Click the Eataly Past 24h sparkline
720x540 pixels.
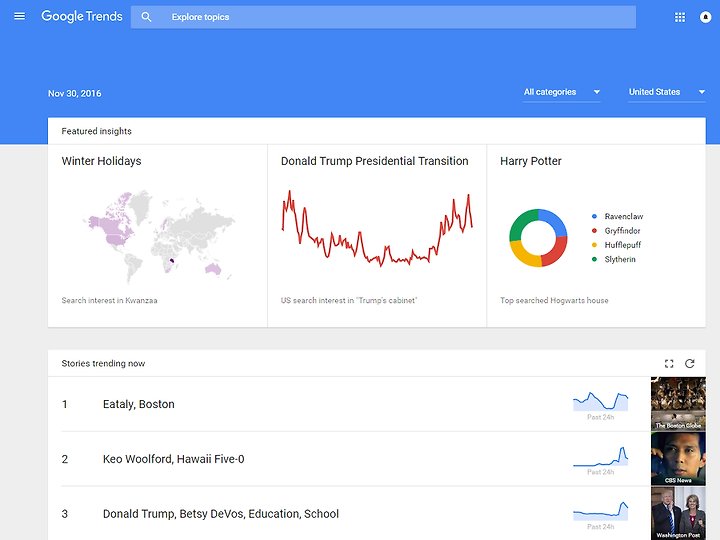(x=601, y=402)
